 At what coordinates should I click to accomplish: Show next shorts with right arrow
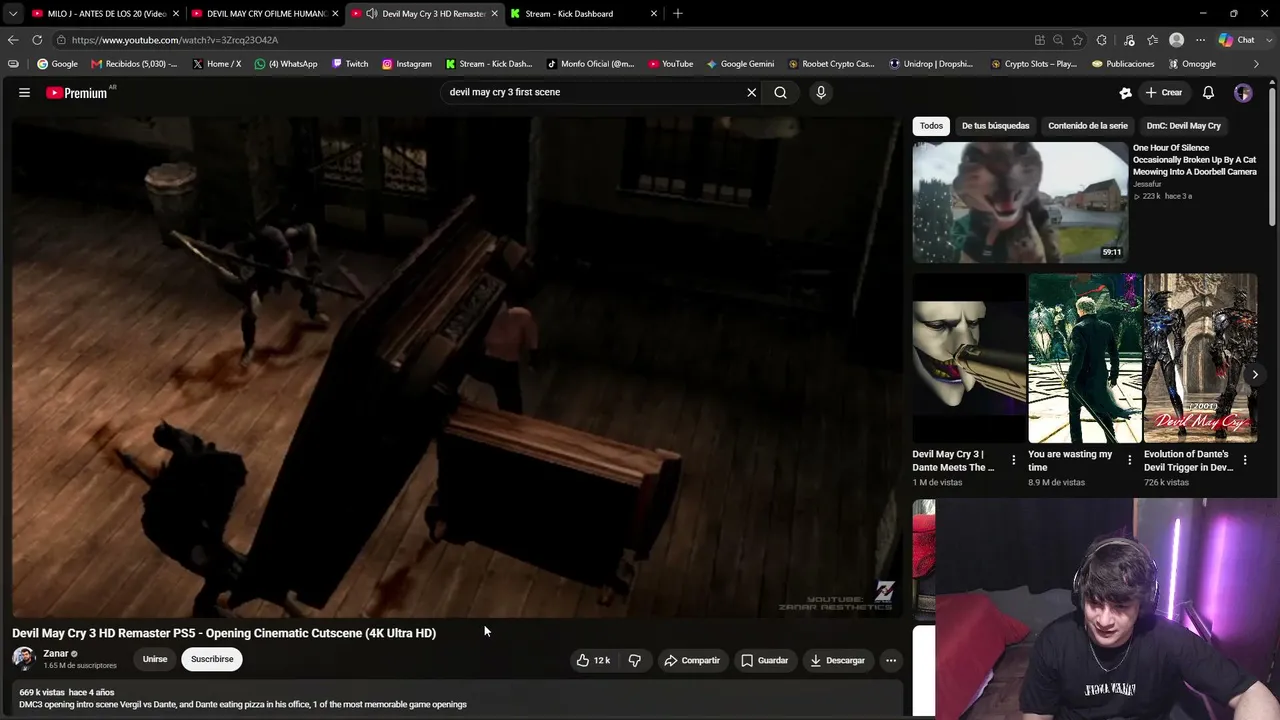coord(1255,375)
